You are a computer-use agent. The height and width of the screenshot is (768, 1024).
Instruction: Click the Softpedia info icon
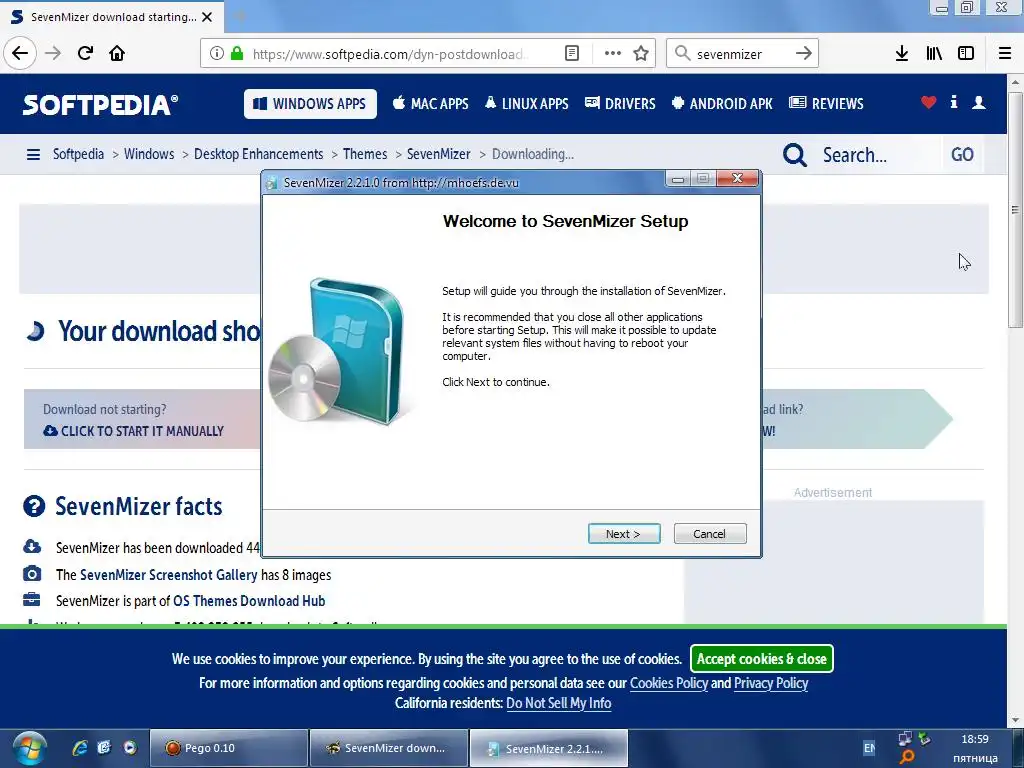pos(954,102)
